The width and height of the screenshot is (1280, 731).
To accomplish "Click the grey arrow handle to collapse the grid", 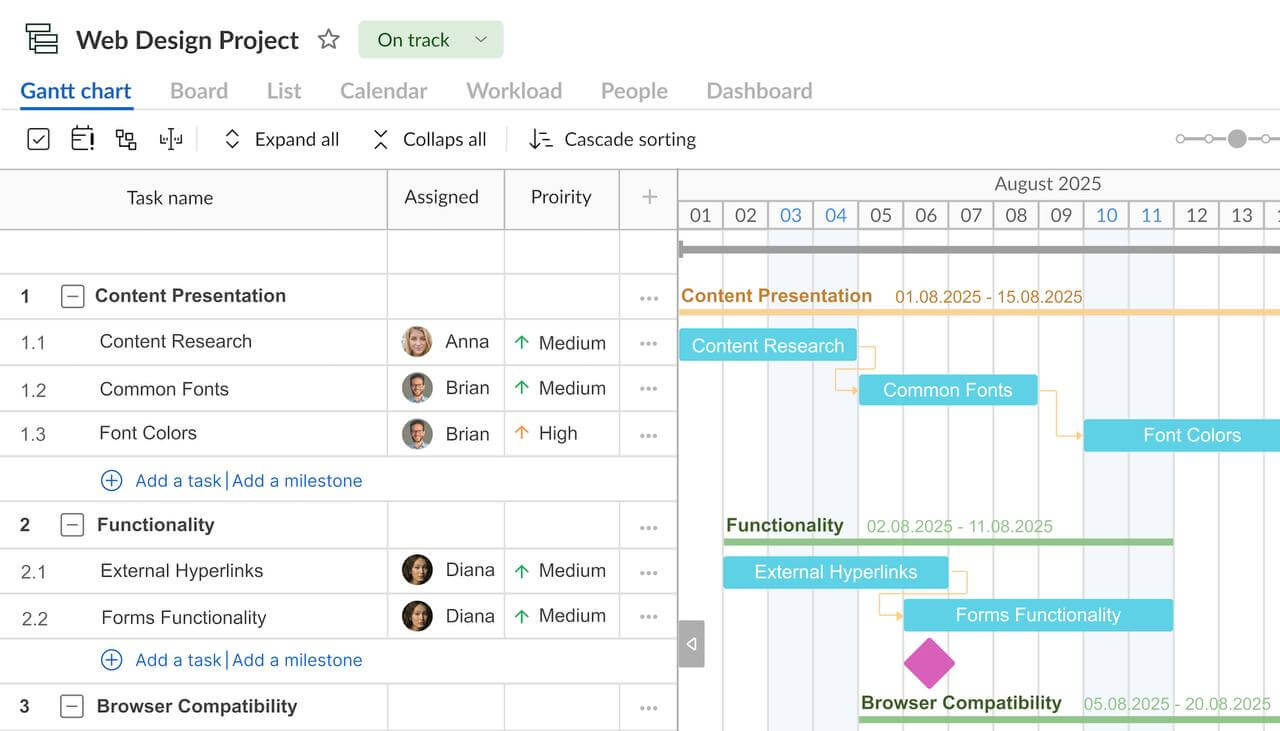I will pyautogui.click(x=691, y=643).
